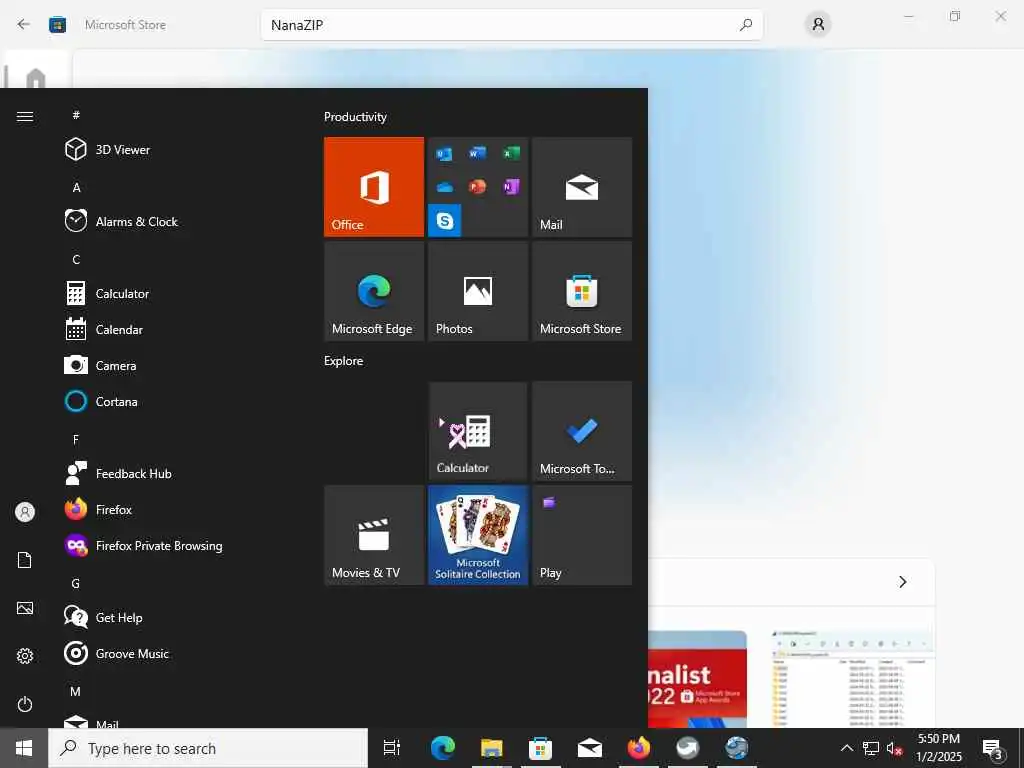Screen dimensions: 1024x768
Task: Click the taskbar search box
Action: 208,748
